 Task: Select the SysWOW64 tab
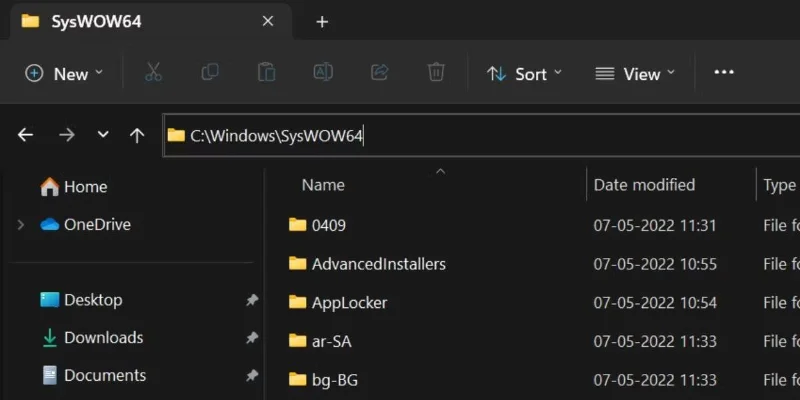pos(151,21)
